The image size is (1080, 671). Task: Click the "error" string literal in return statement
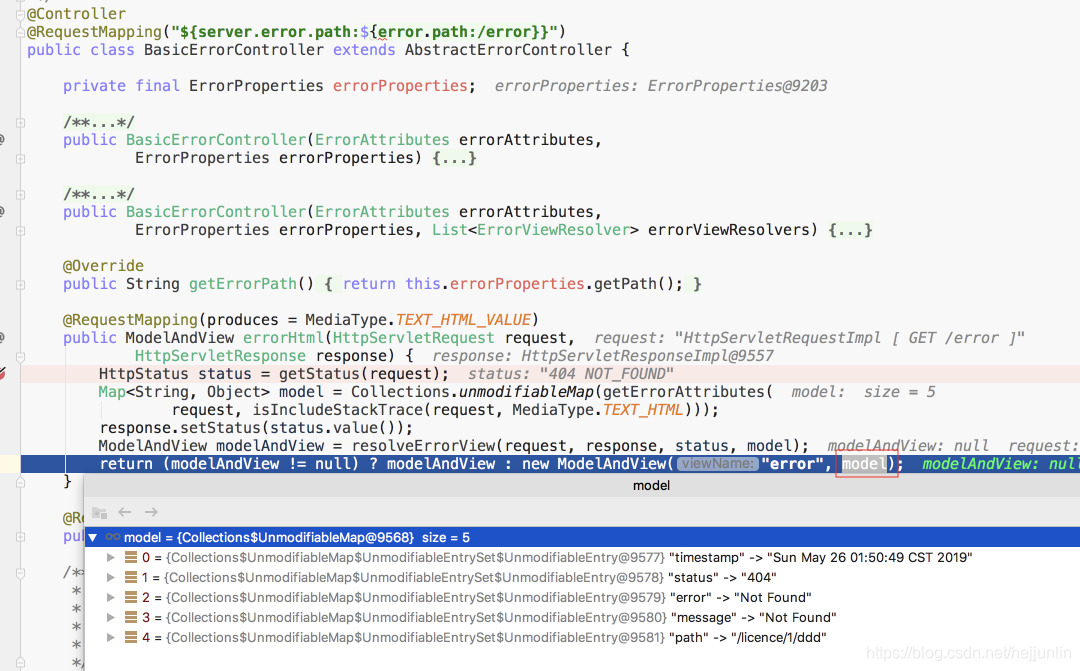791,464
